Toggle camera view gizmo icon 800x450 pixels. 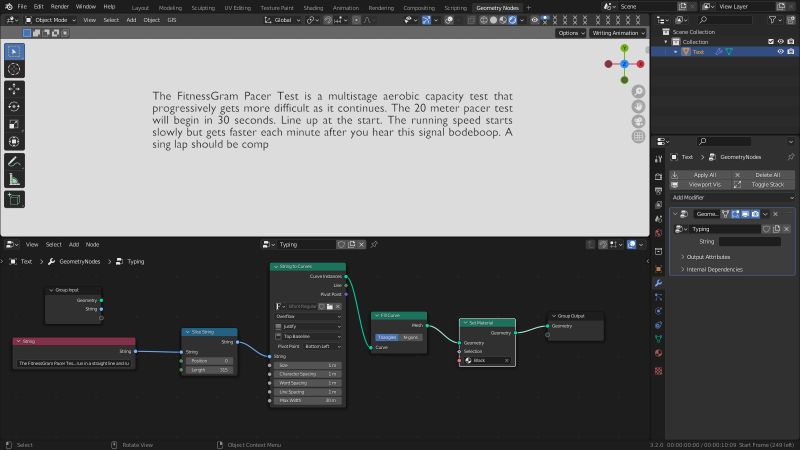638,121
